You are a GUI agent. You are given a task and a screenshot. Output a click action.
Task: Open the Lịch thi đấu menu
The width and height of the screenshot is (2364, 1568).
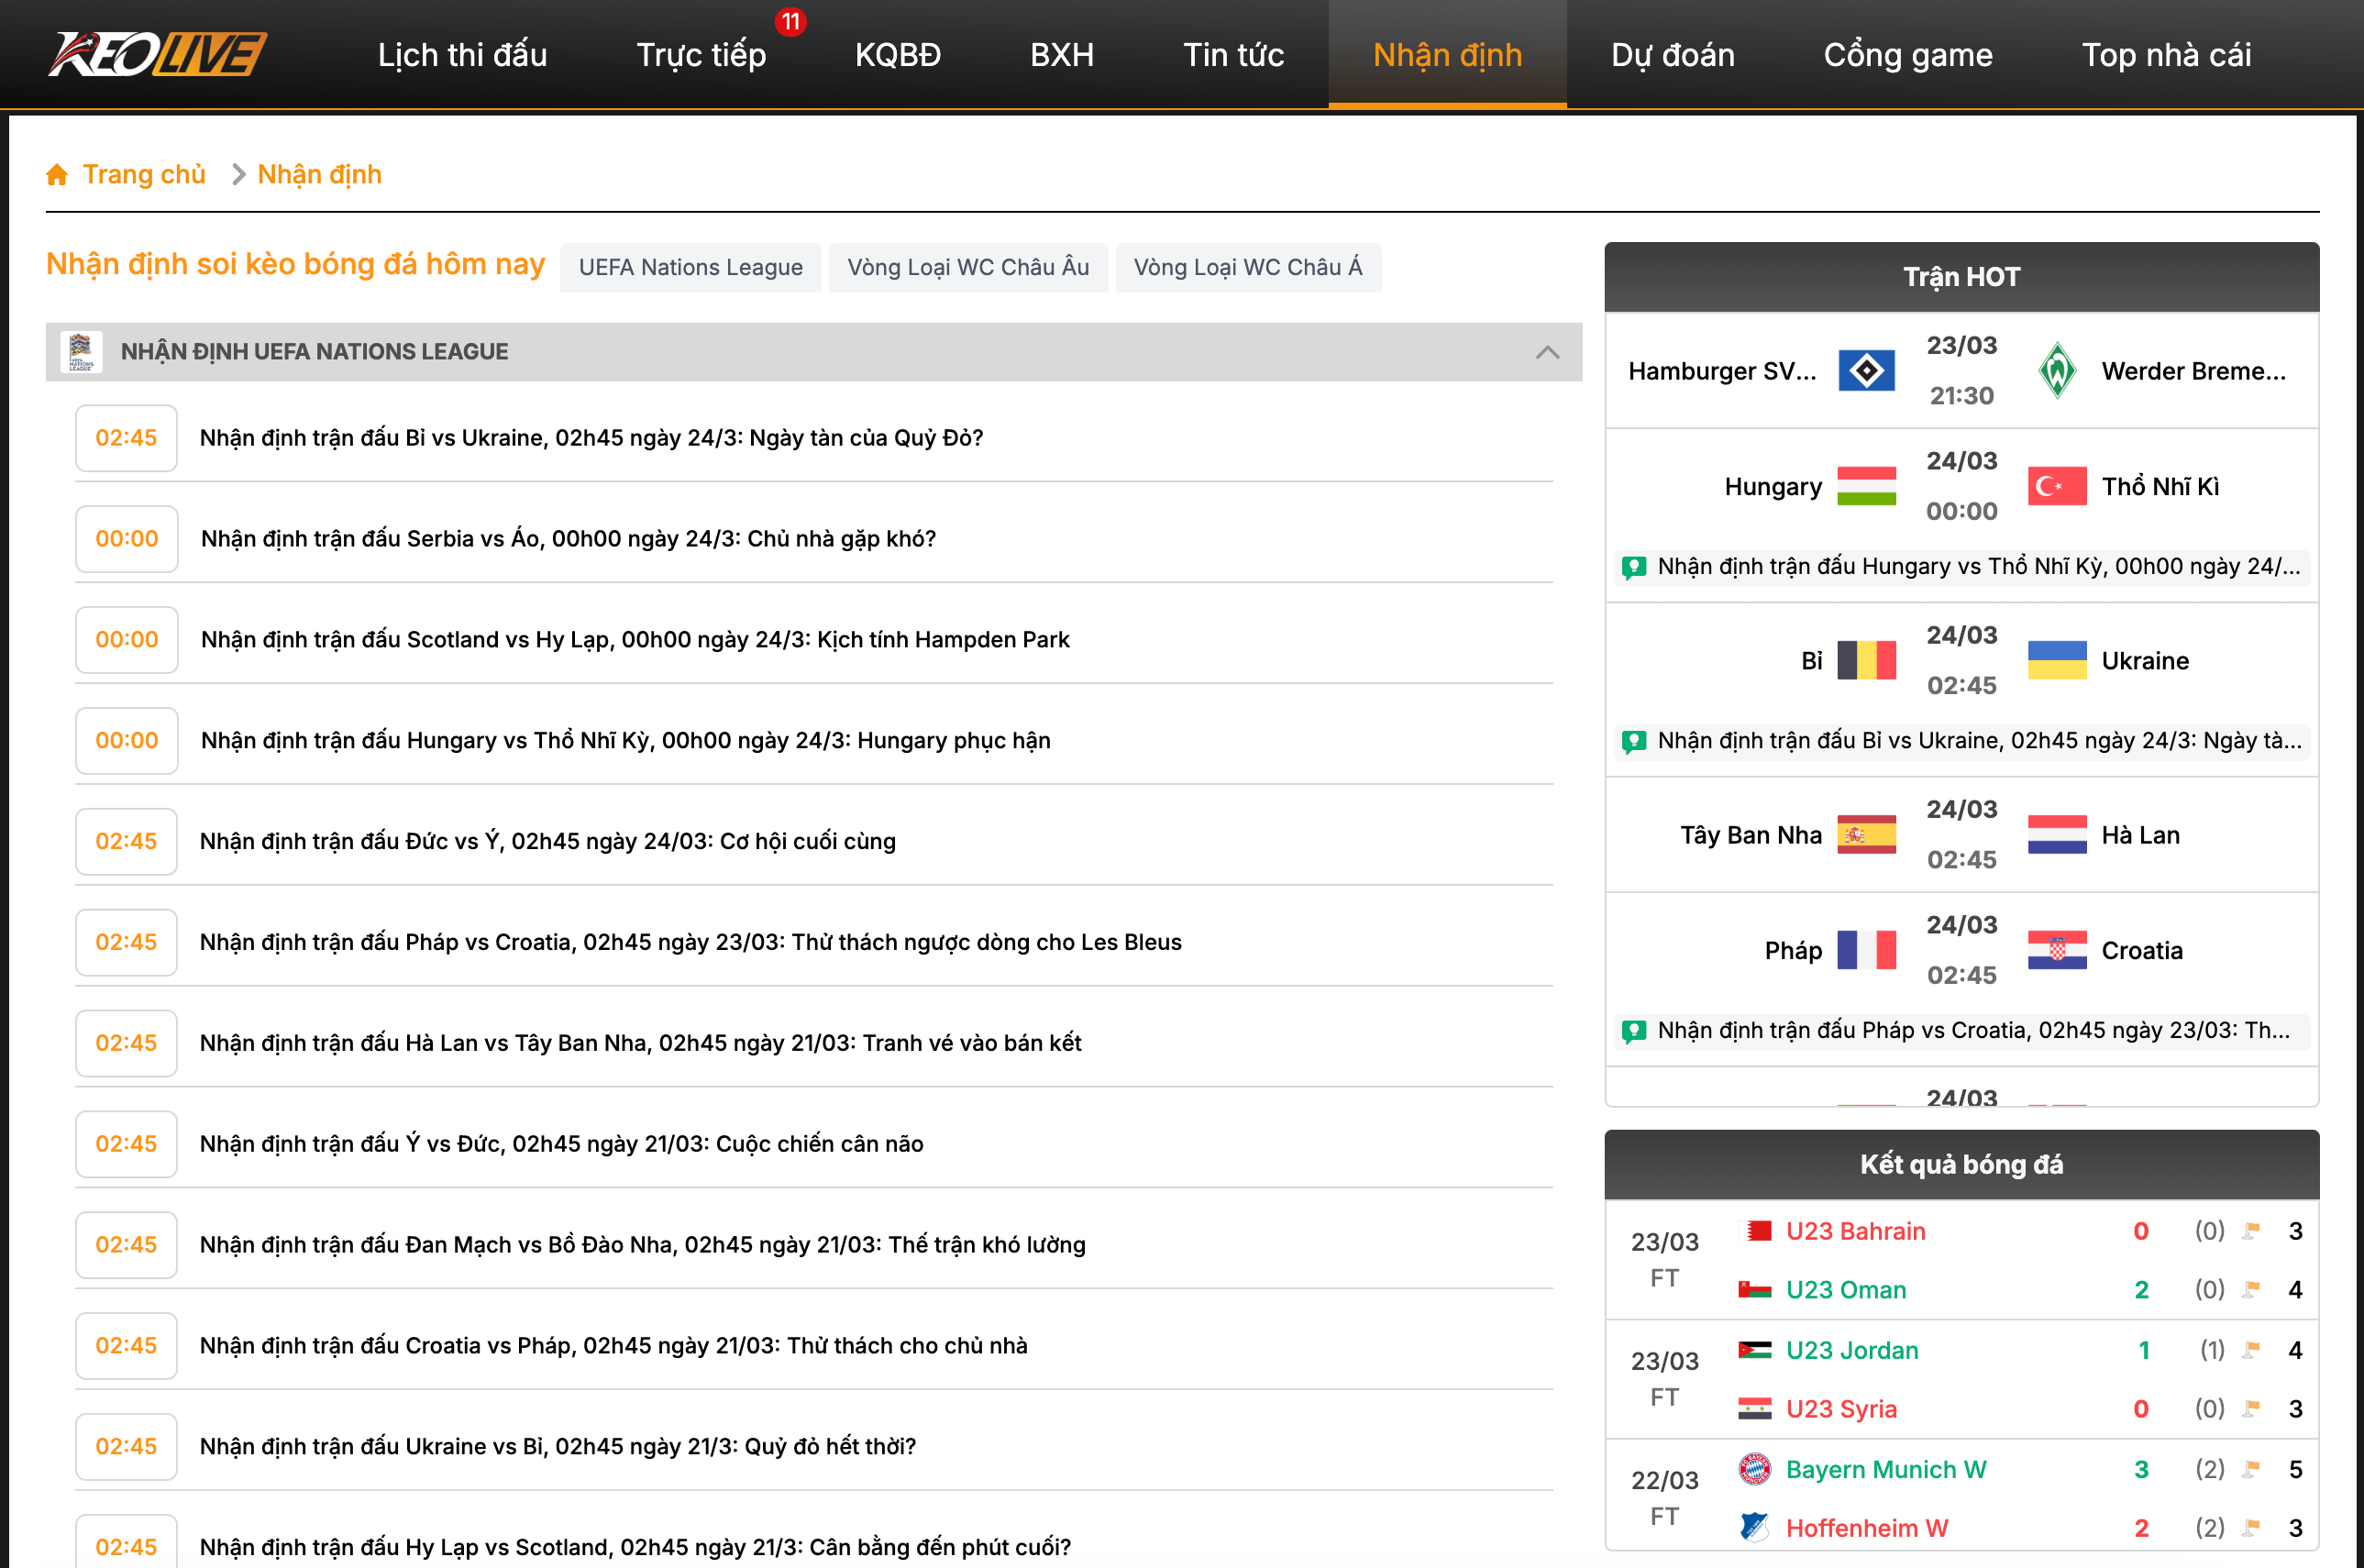(462, 55)
